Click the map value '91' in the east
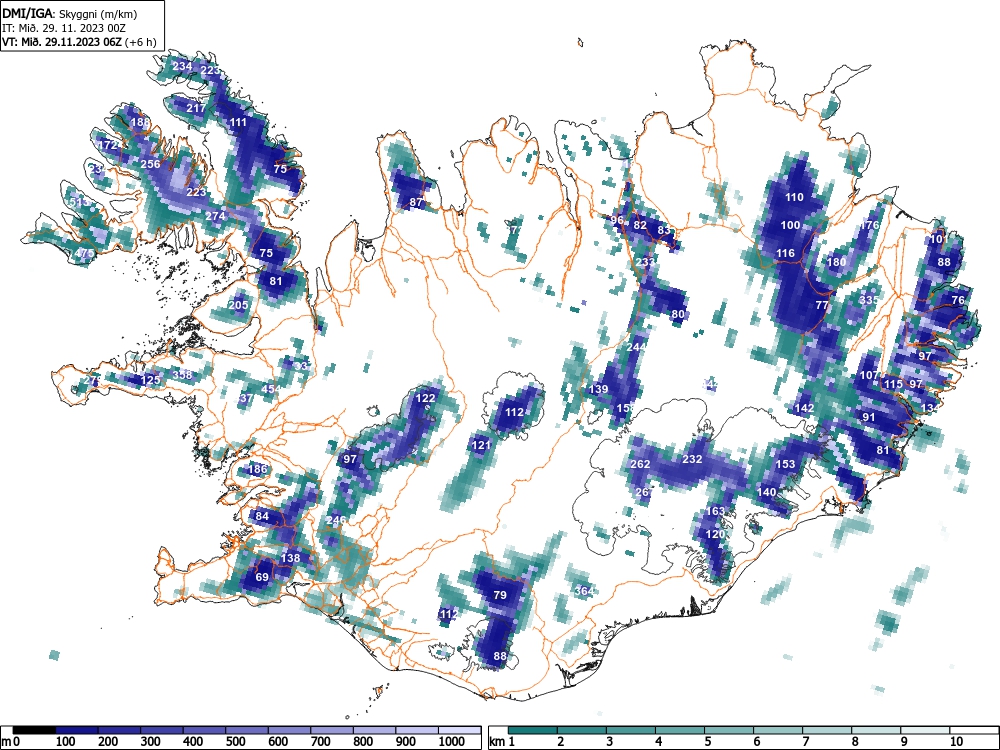The image size is (1000, 750). pos(869,417)
